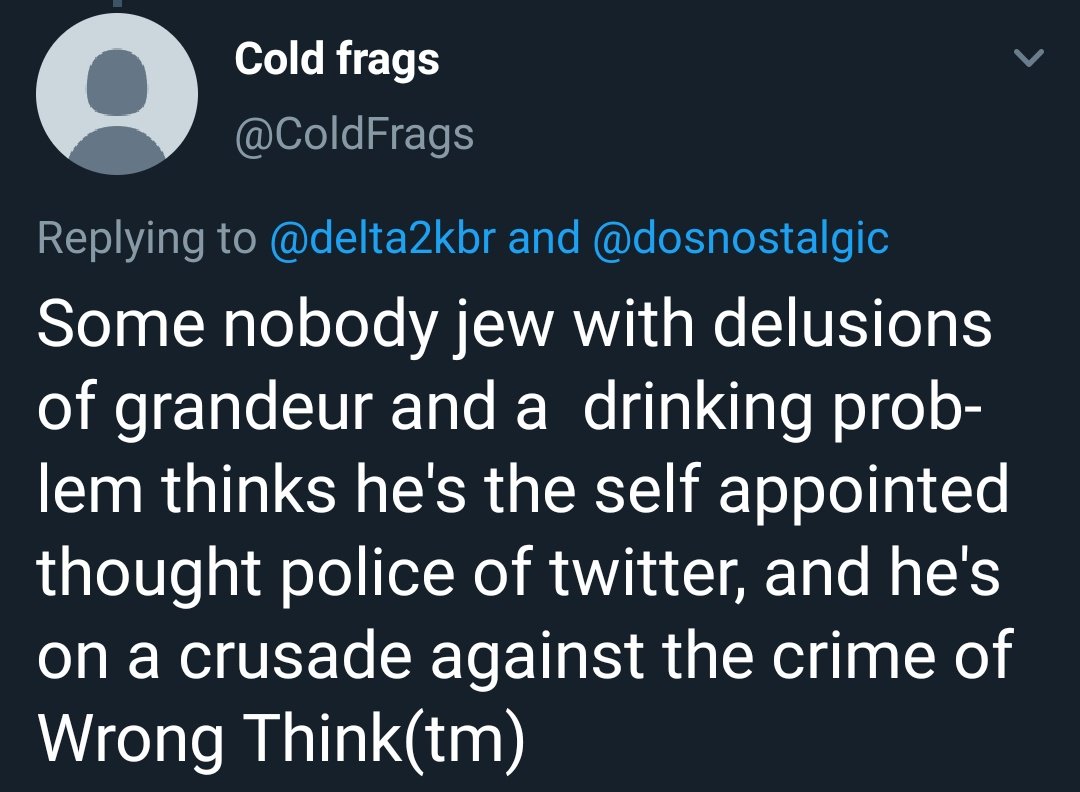Visit the @ColdFrags handle profile
This screenshot has height=792, width=1080.
click(x=354, y=134)
